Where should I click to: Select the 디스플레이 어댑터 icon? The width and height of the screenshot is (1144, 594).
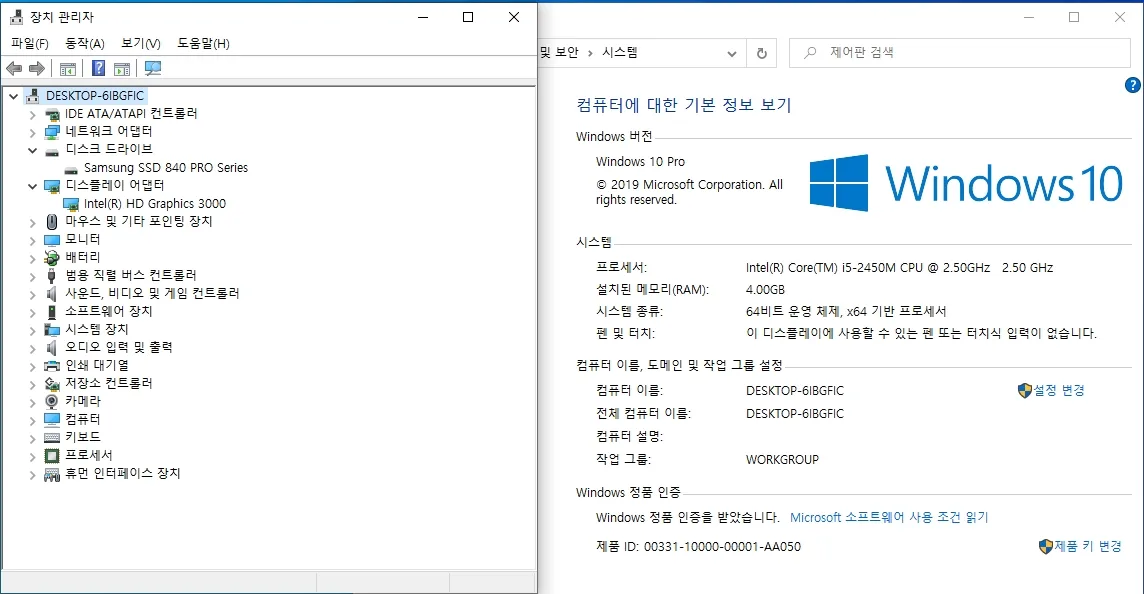tap(52, 186)
